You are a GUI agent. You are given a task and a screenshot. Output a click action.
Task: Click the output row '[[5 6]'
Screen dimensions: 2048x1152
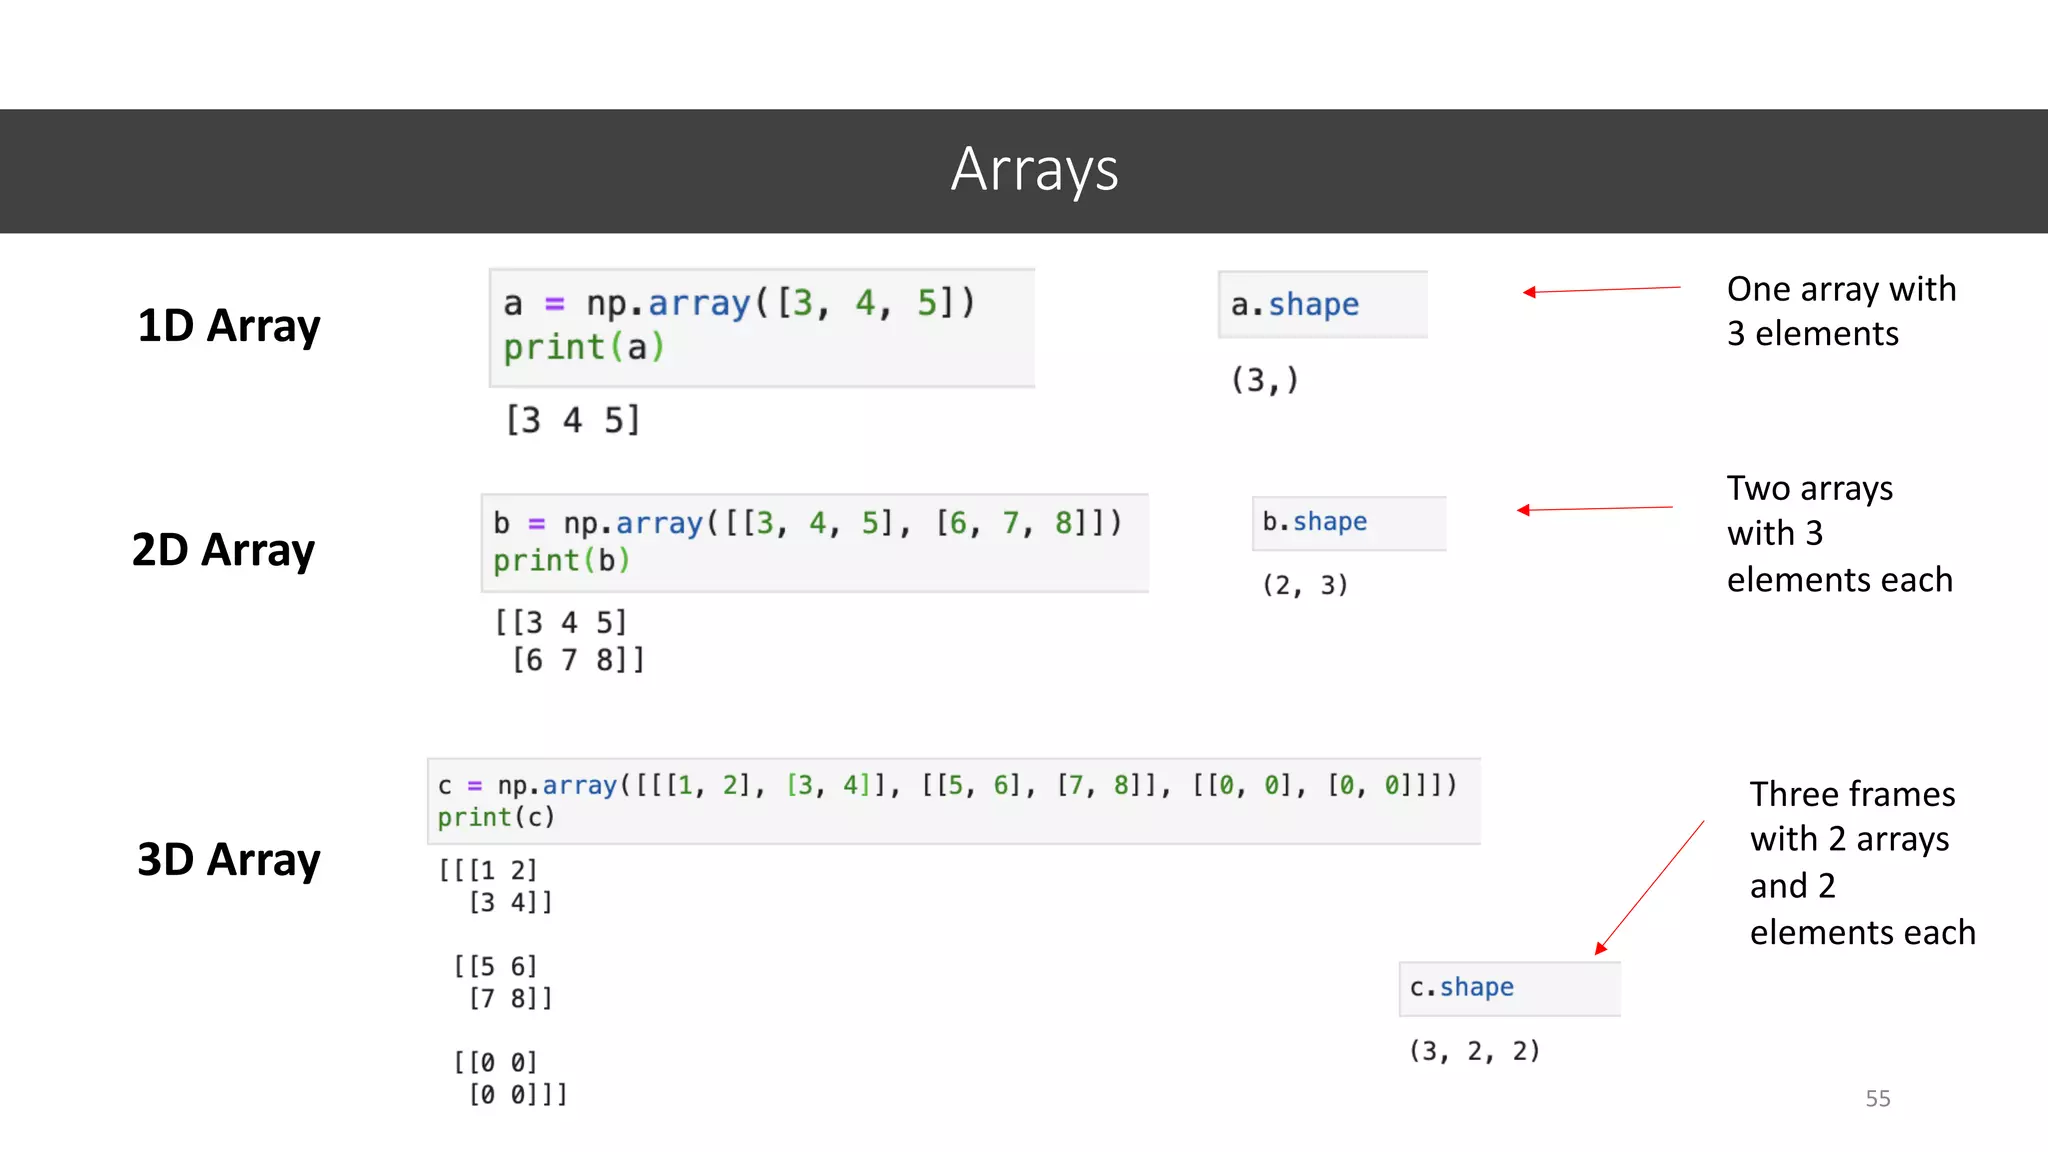(x=496, y=967)
